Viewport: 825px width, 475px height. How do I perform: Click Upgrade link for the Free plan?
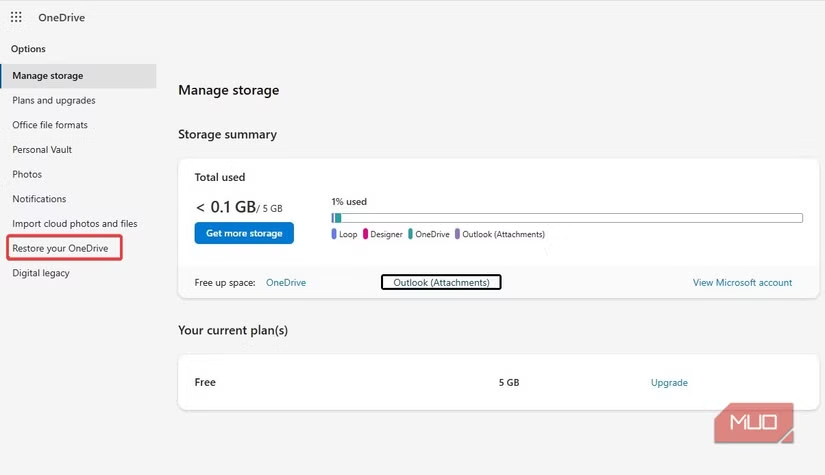click(669, 383)
